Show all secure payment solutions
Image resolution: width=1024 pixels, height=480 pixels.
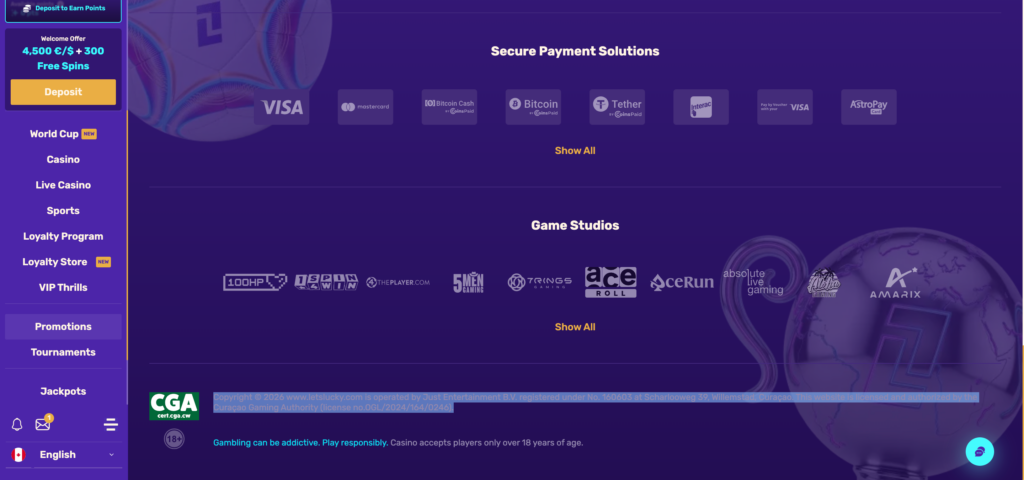coord(575,151)
